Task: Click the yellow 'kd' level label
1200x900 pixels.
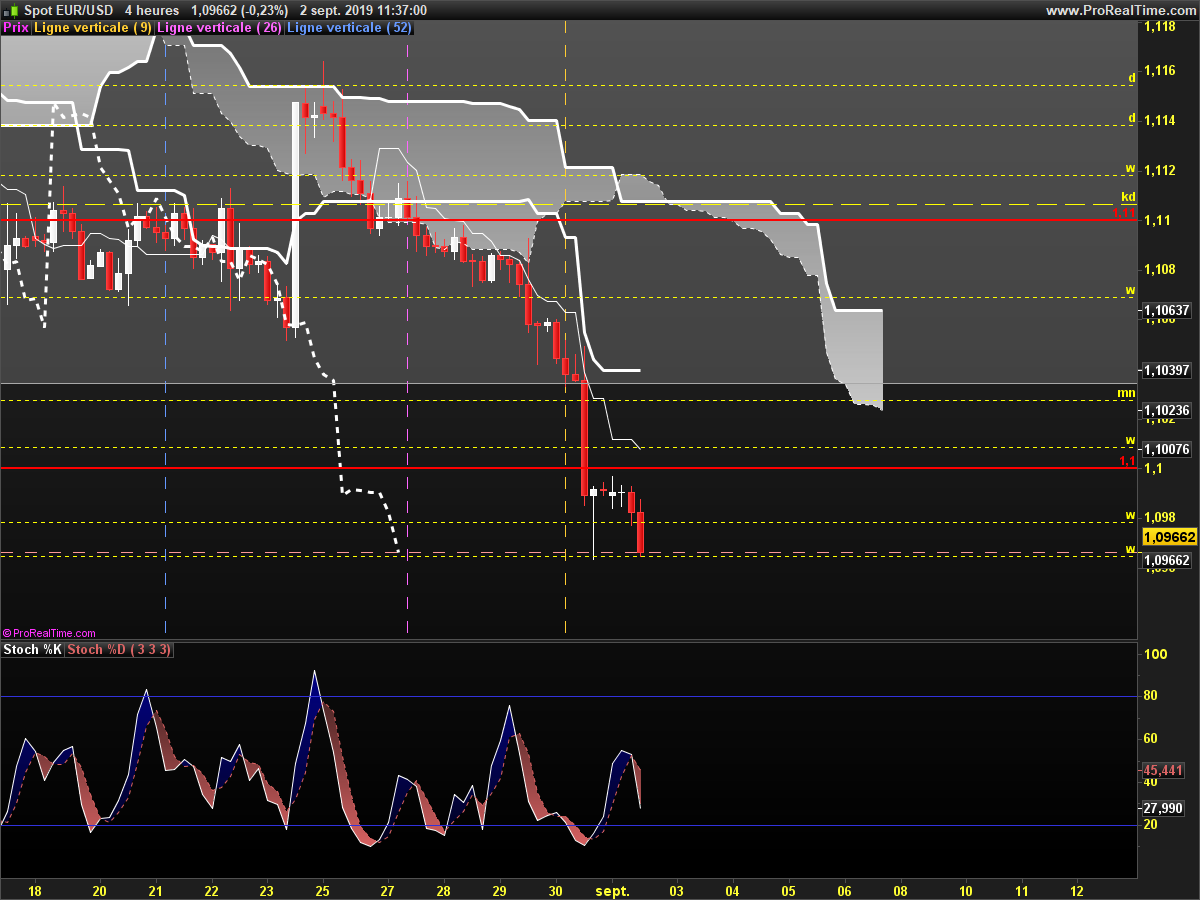Action: pyautogui.click(x=1128, y=197)
